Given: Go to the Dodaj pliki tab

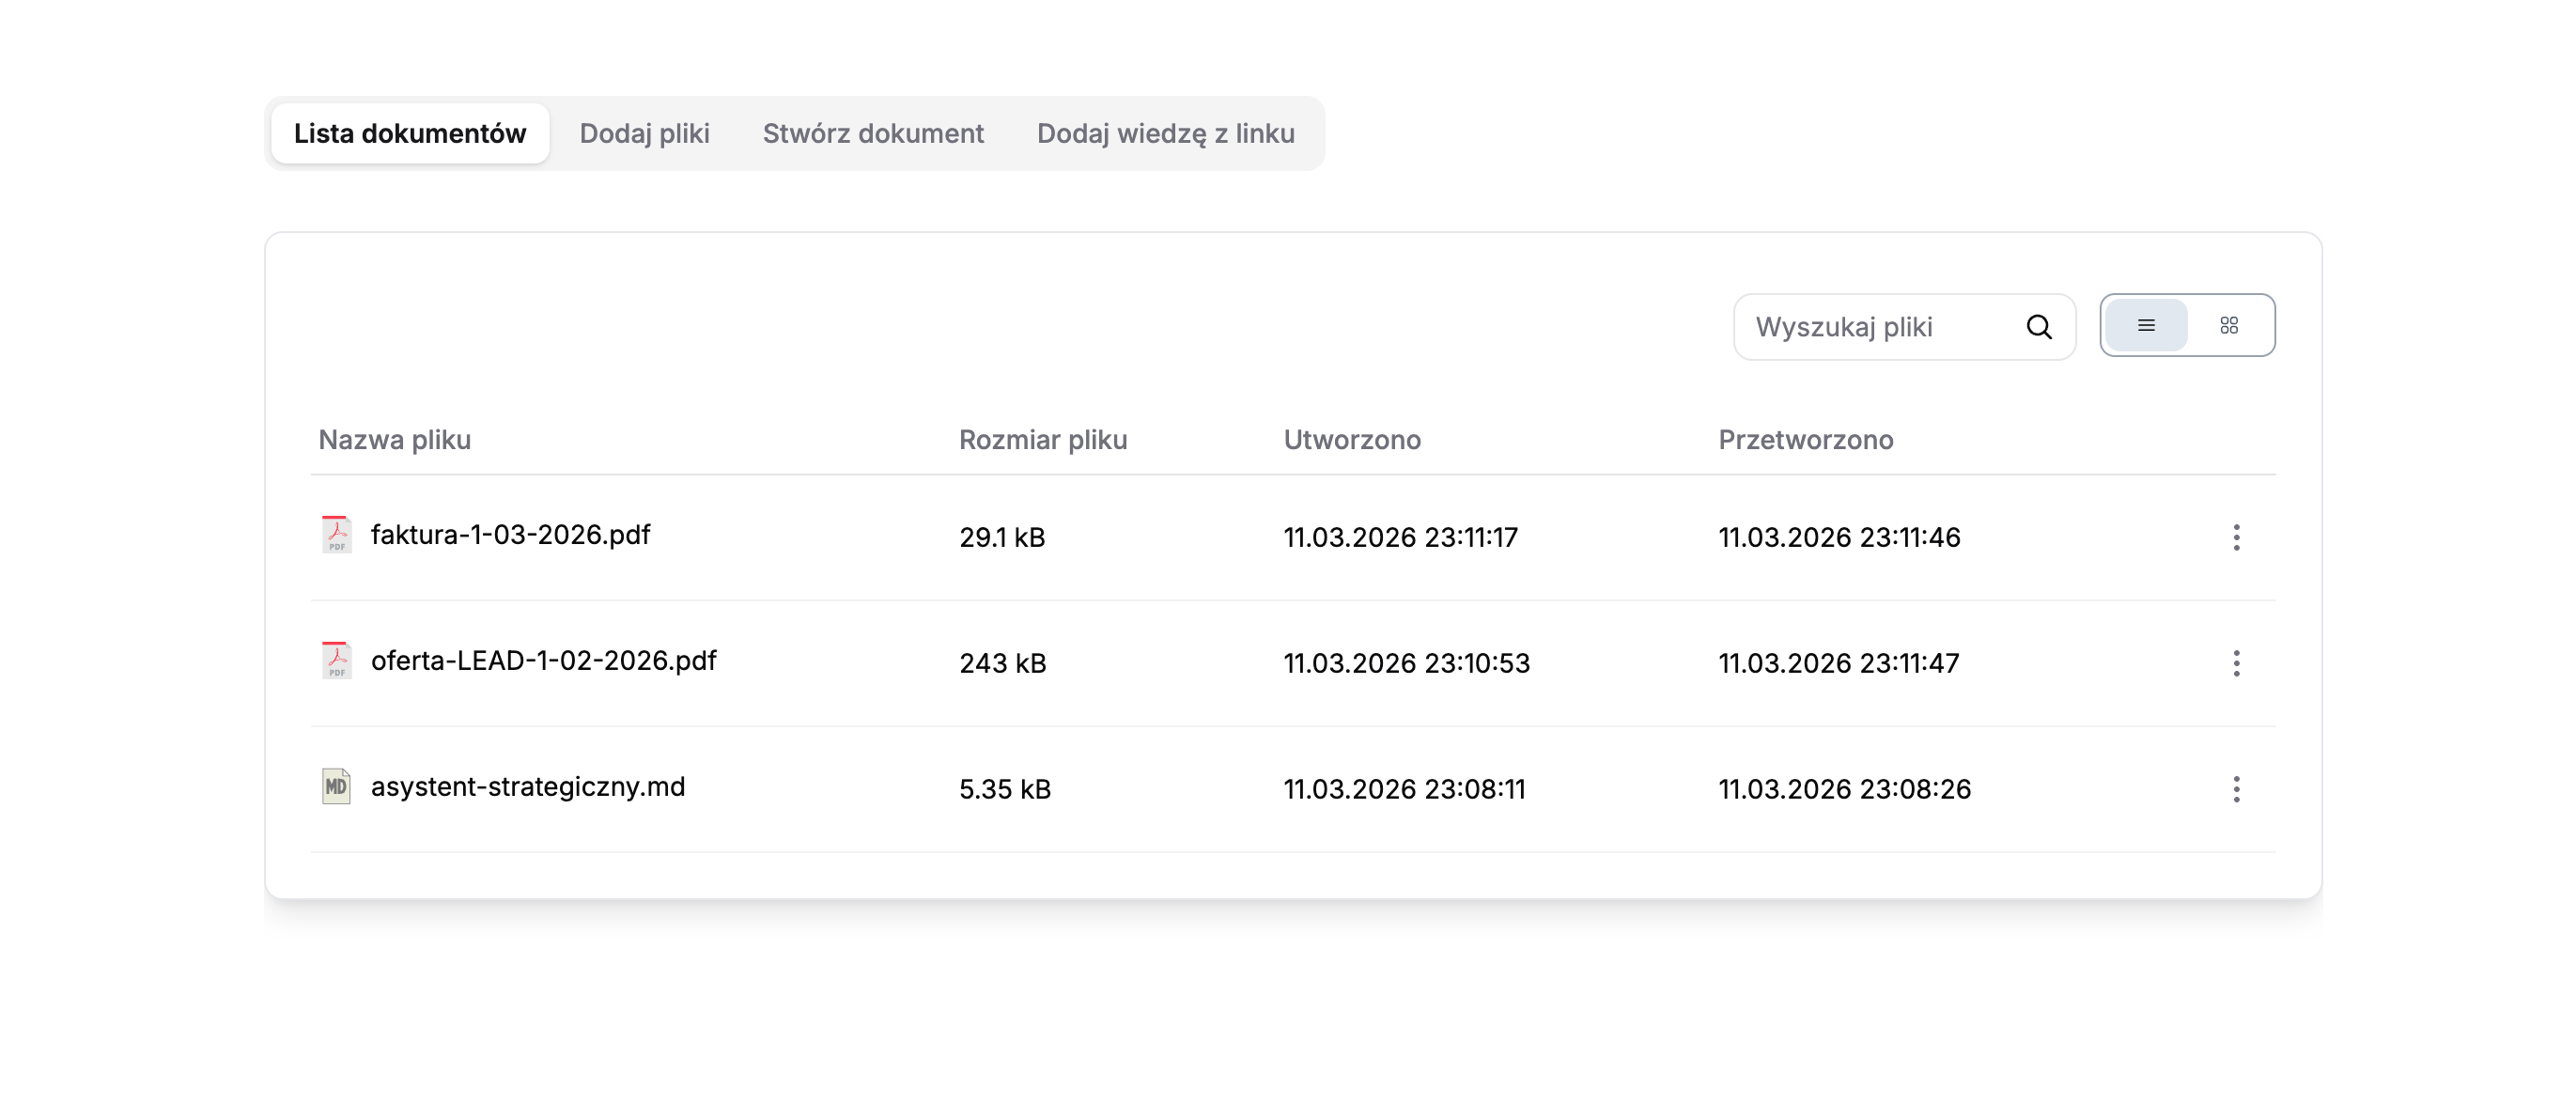Looking at the screenshot, I should pos(644,134).
